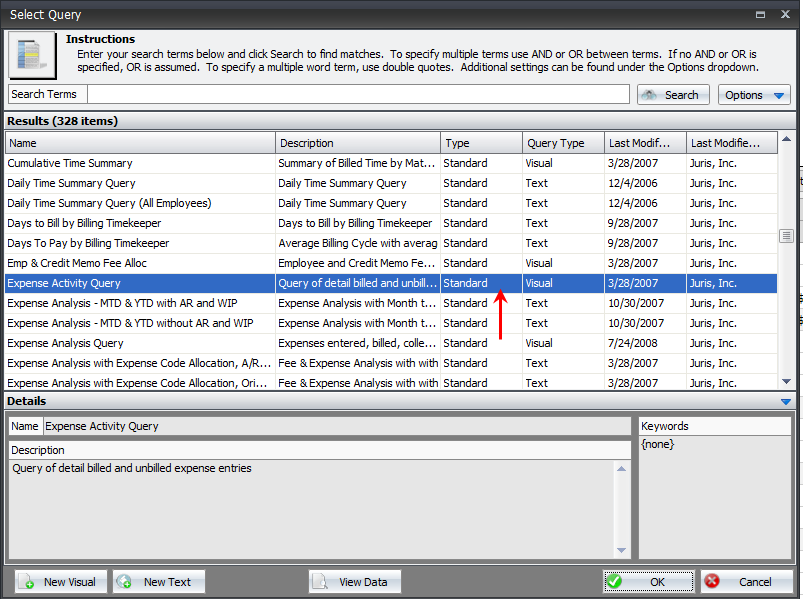803x599 pixels.
Task: Click the Search button with binoculars
Action: (673, 95)
